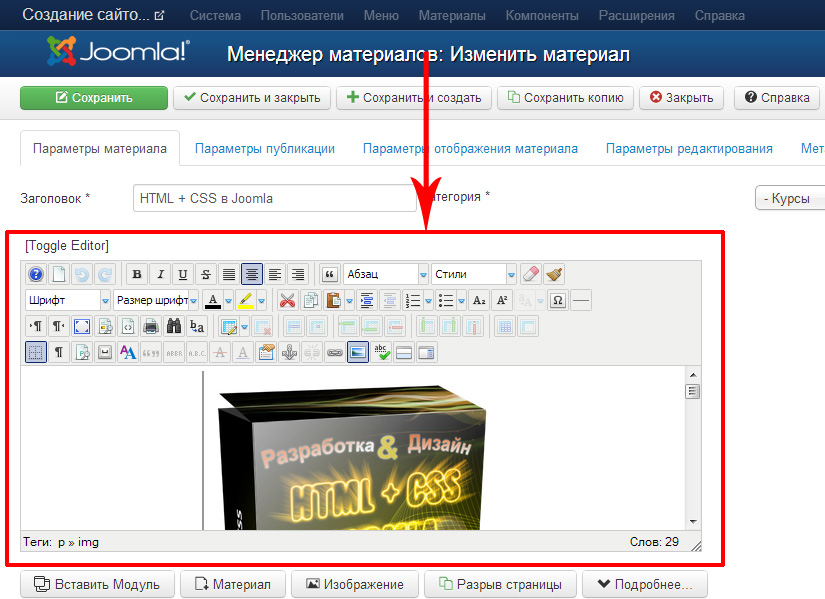Toggle center text alignment
This screenshot has height=599, width=825.
coord(252,274)
